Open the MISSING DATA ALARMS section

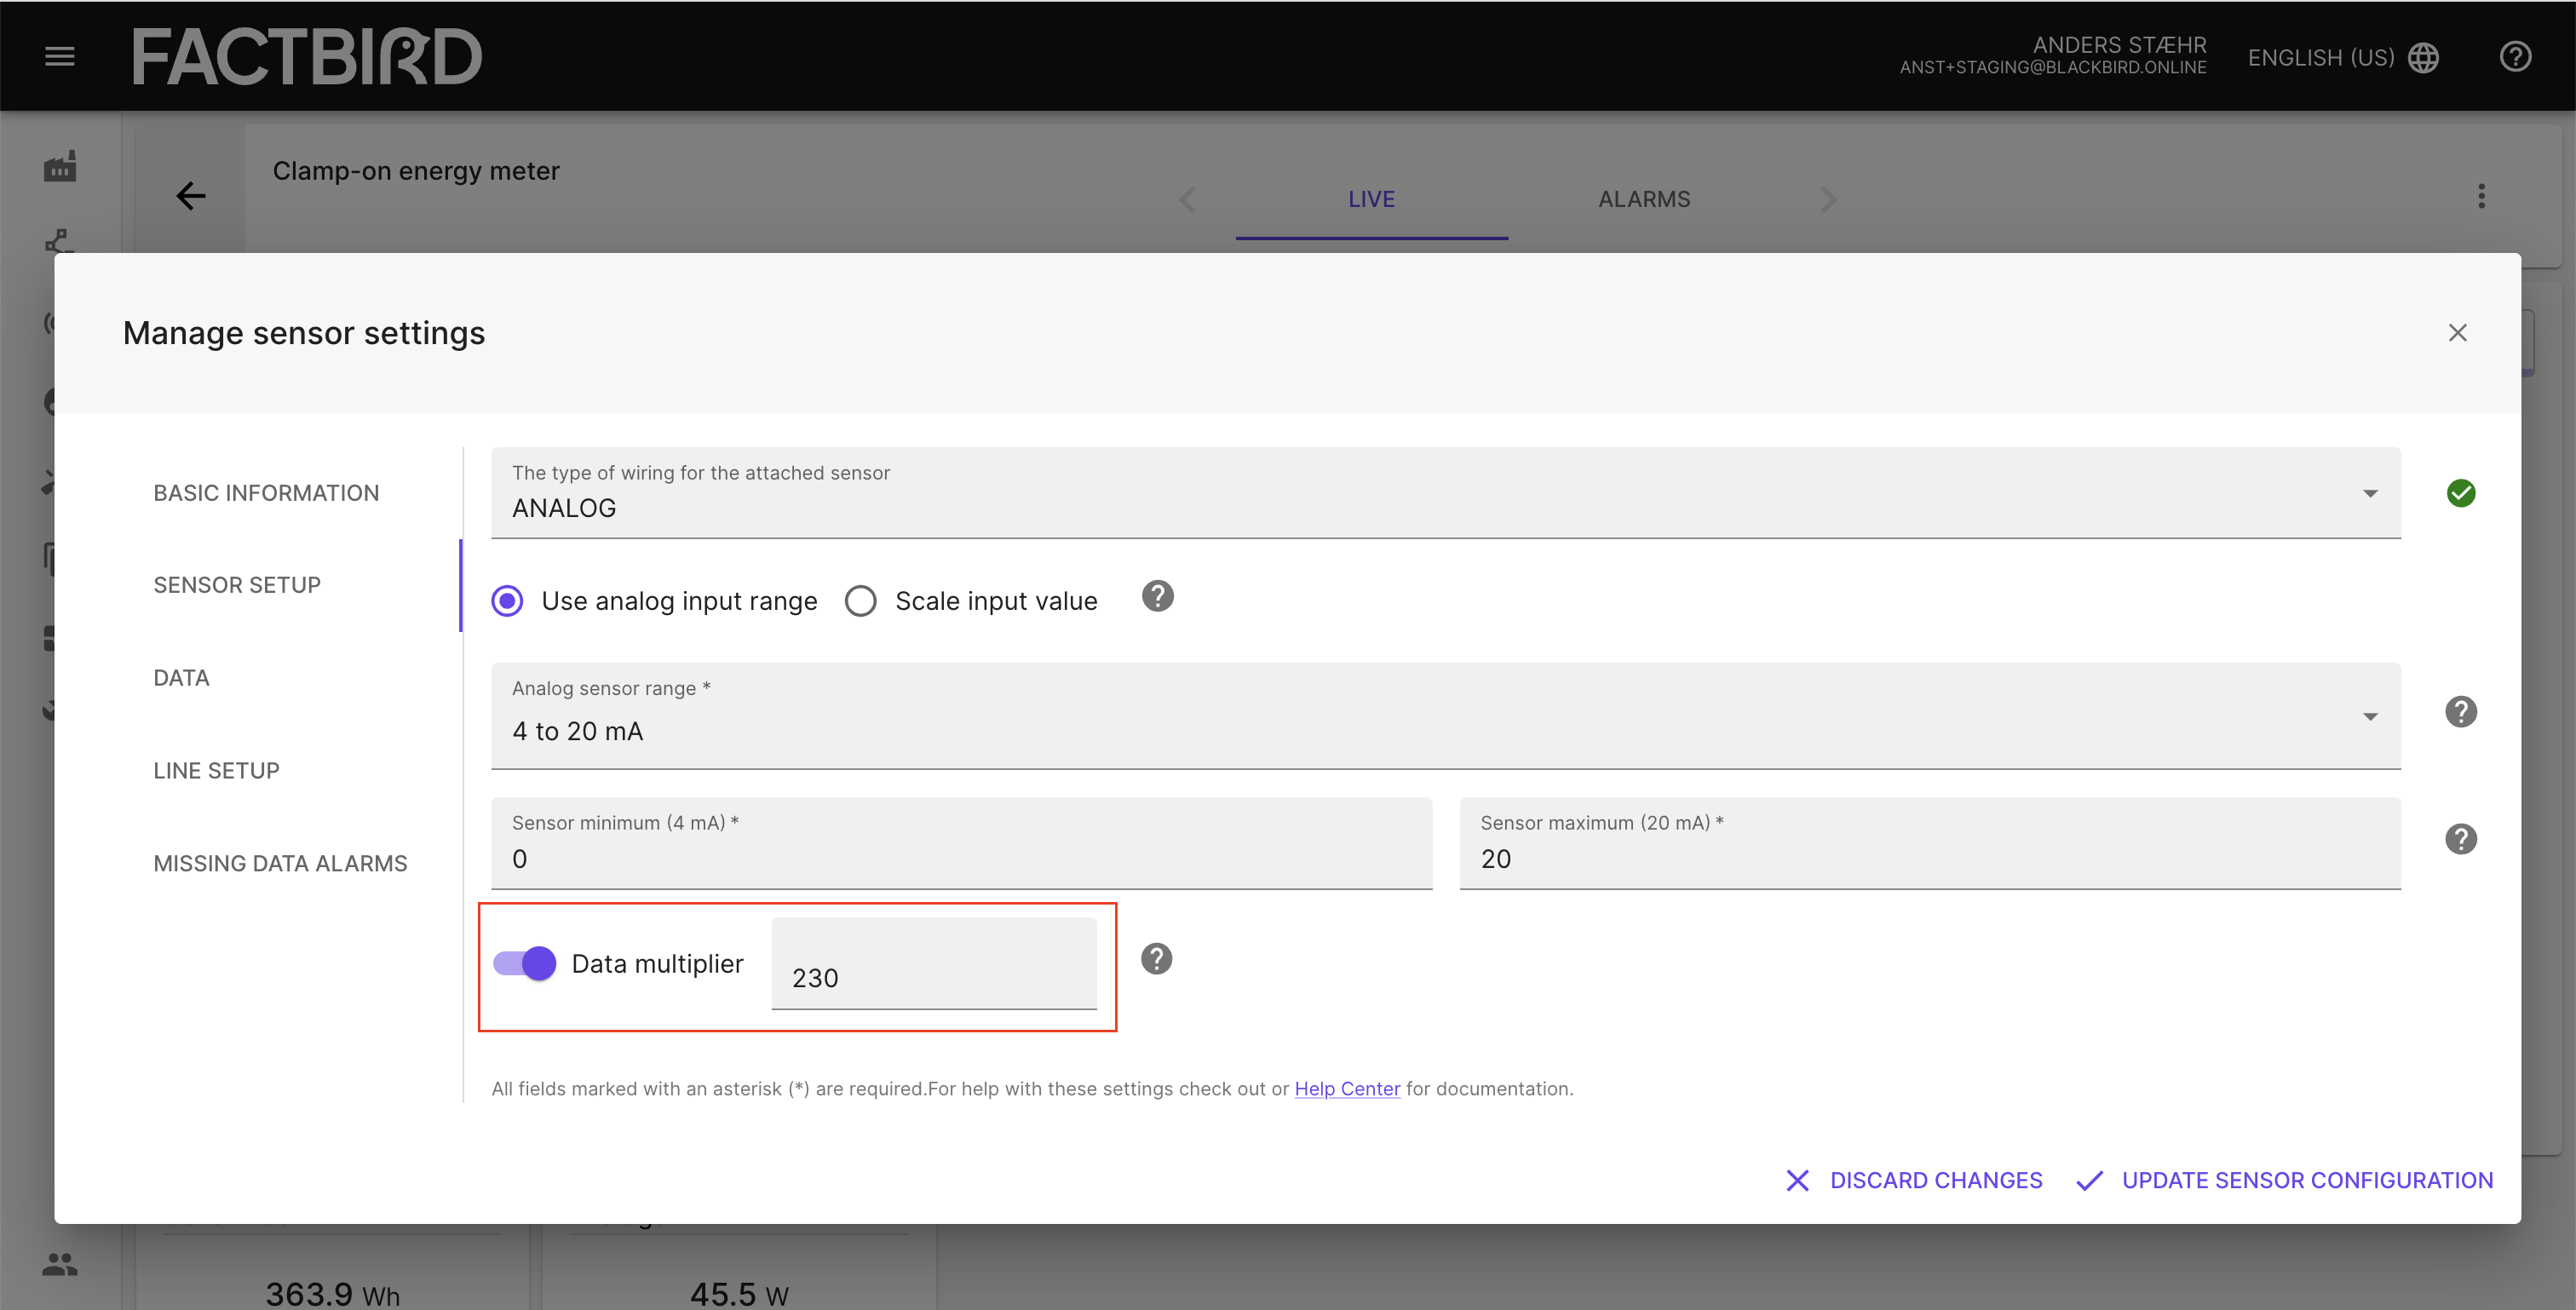pyautogui.click(x=280, y=864)
